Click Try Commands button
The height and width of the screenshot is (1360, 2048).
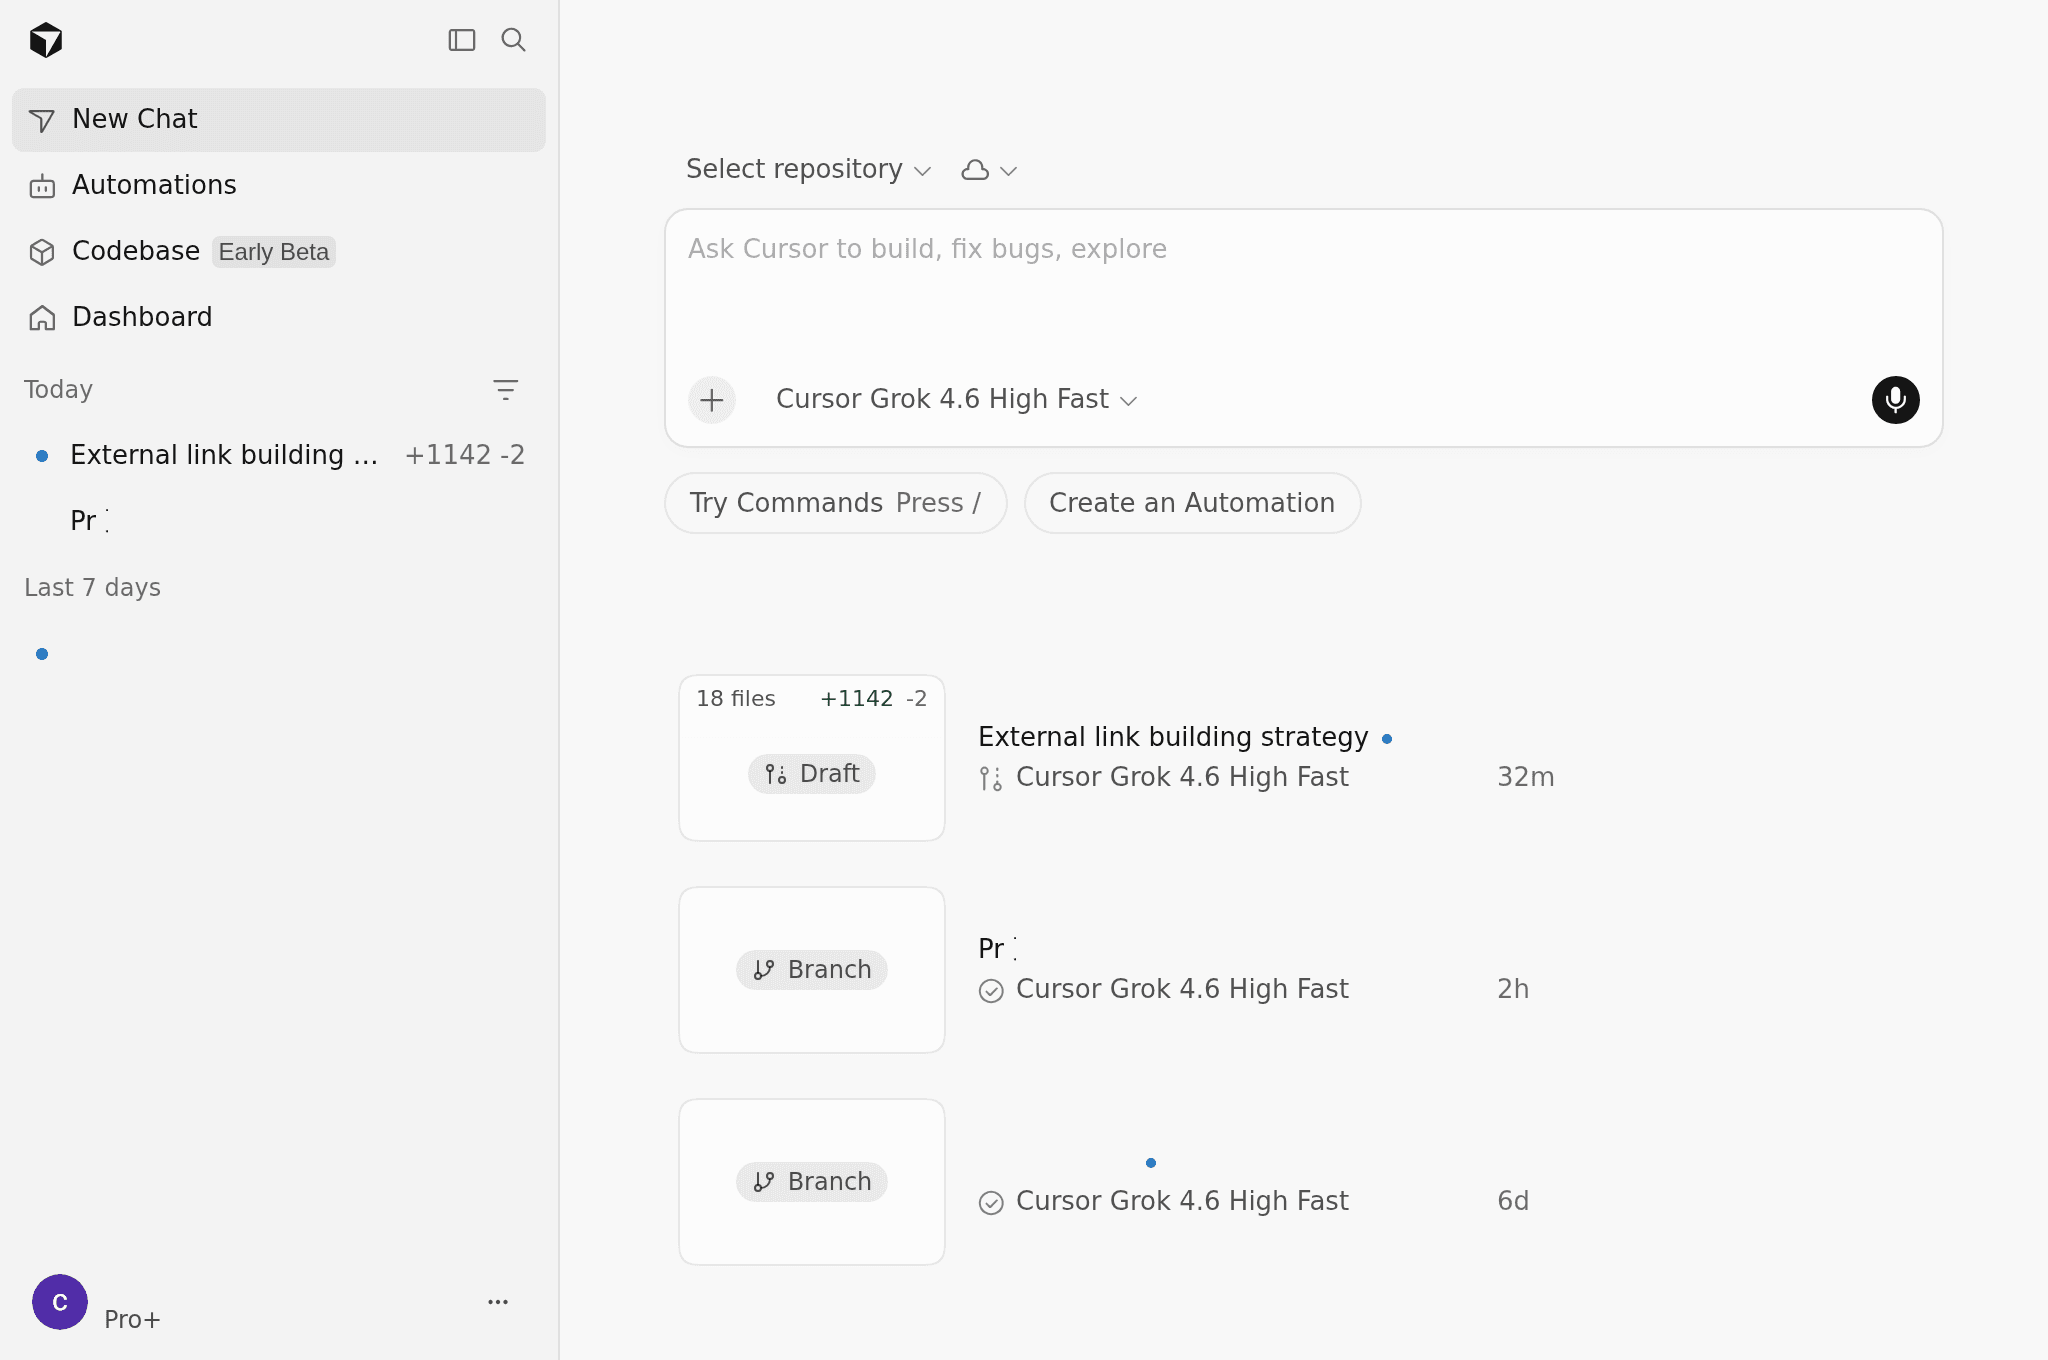[835, 503]
